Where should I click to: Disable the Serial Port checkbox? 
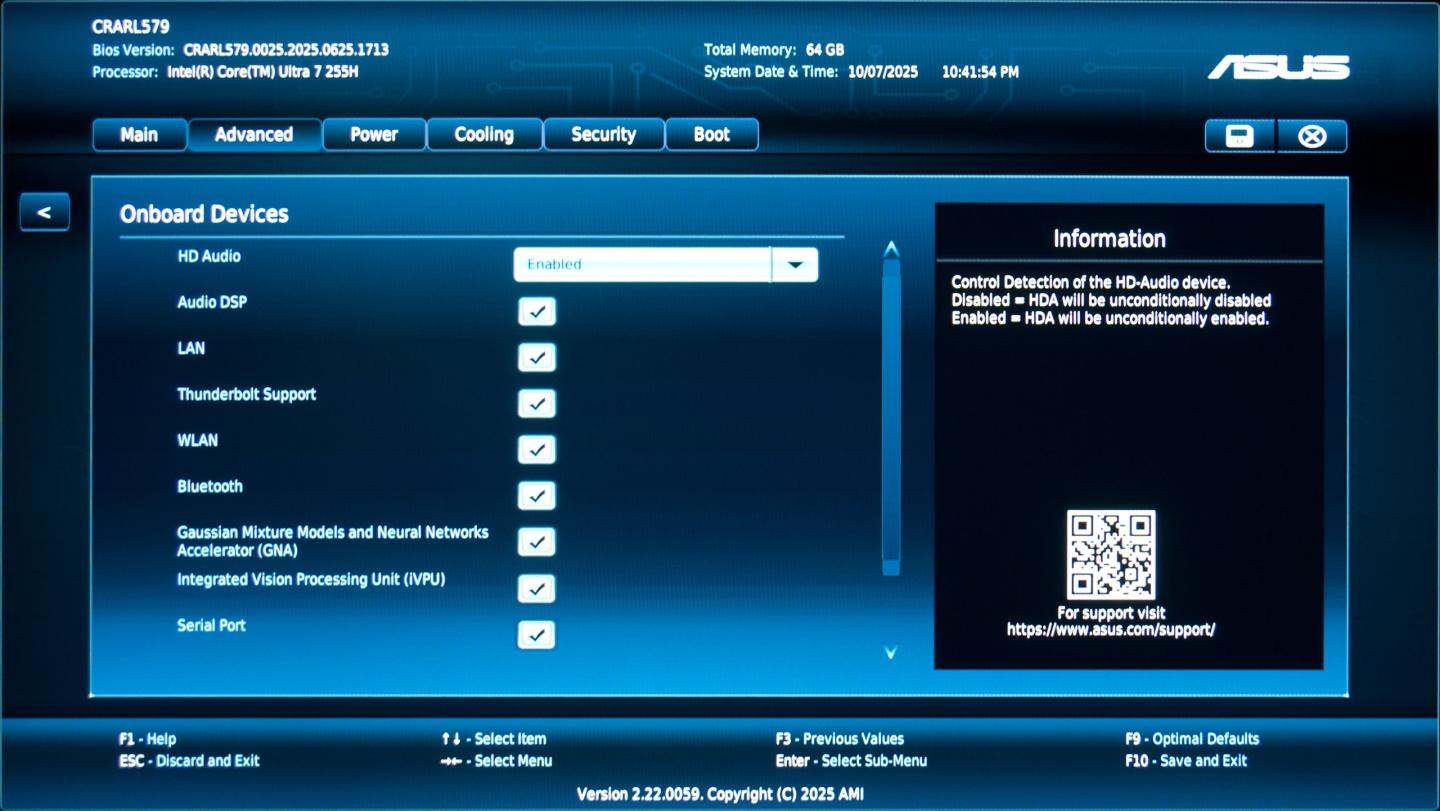click(x=537, y=634)
